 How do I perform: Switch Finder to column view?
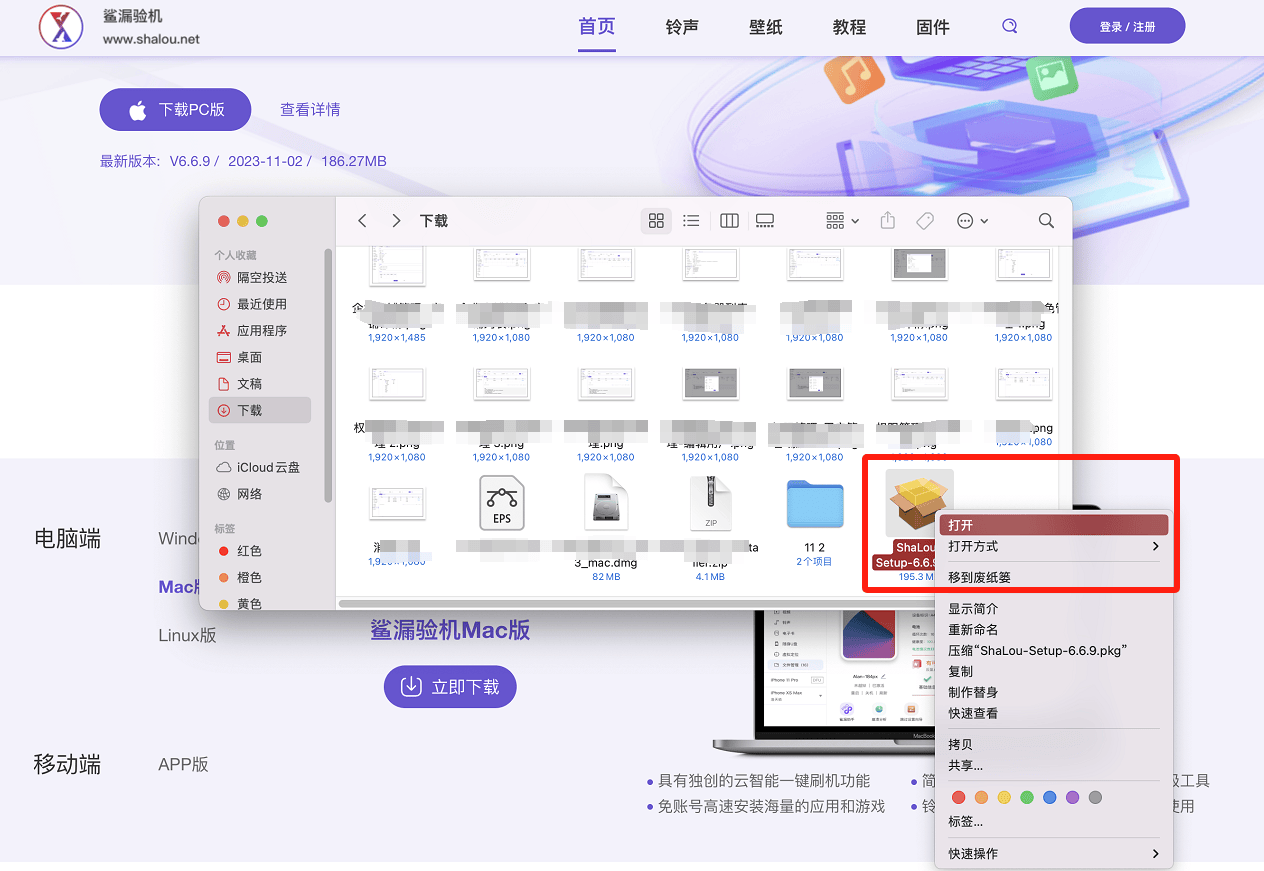pyautogui.click(x=728, y=220)
